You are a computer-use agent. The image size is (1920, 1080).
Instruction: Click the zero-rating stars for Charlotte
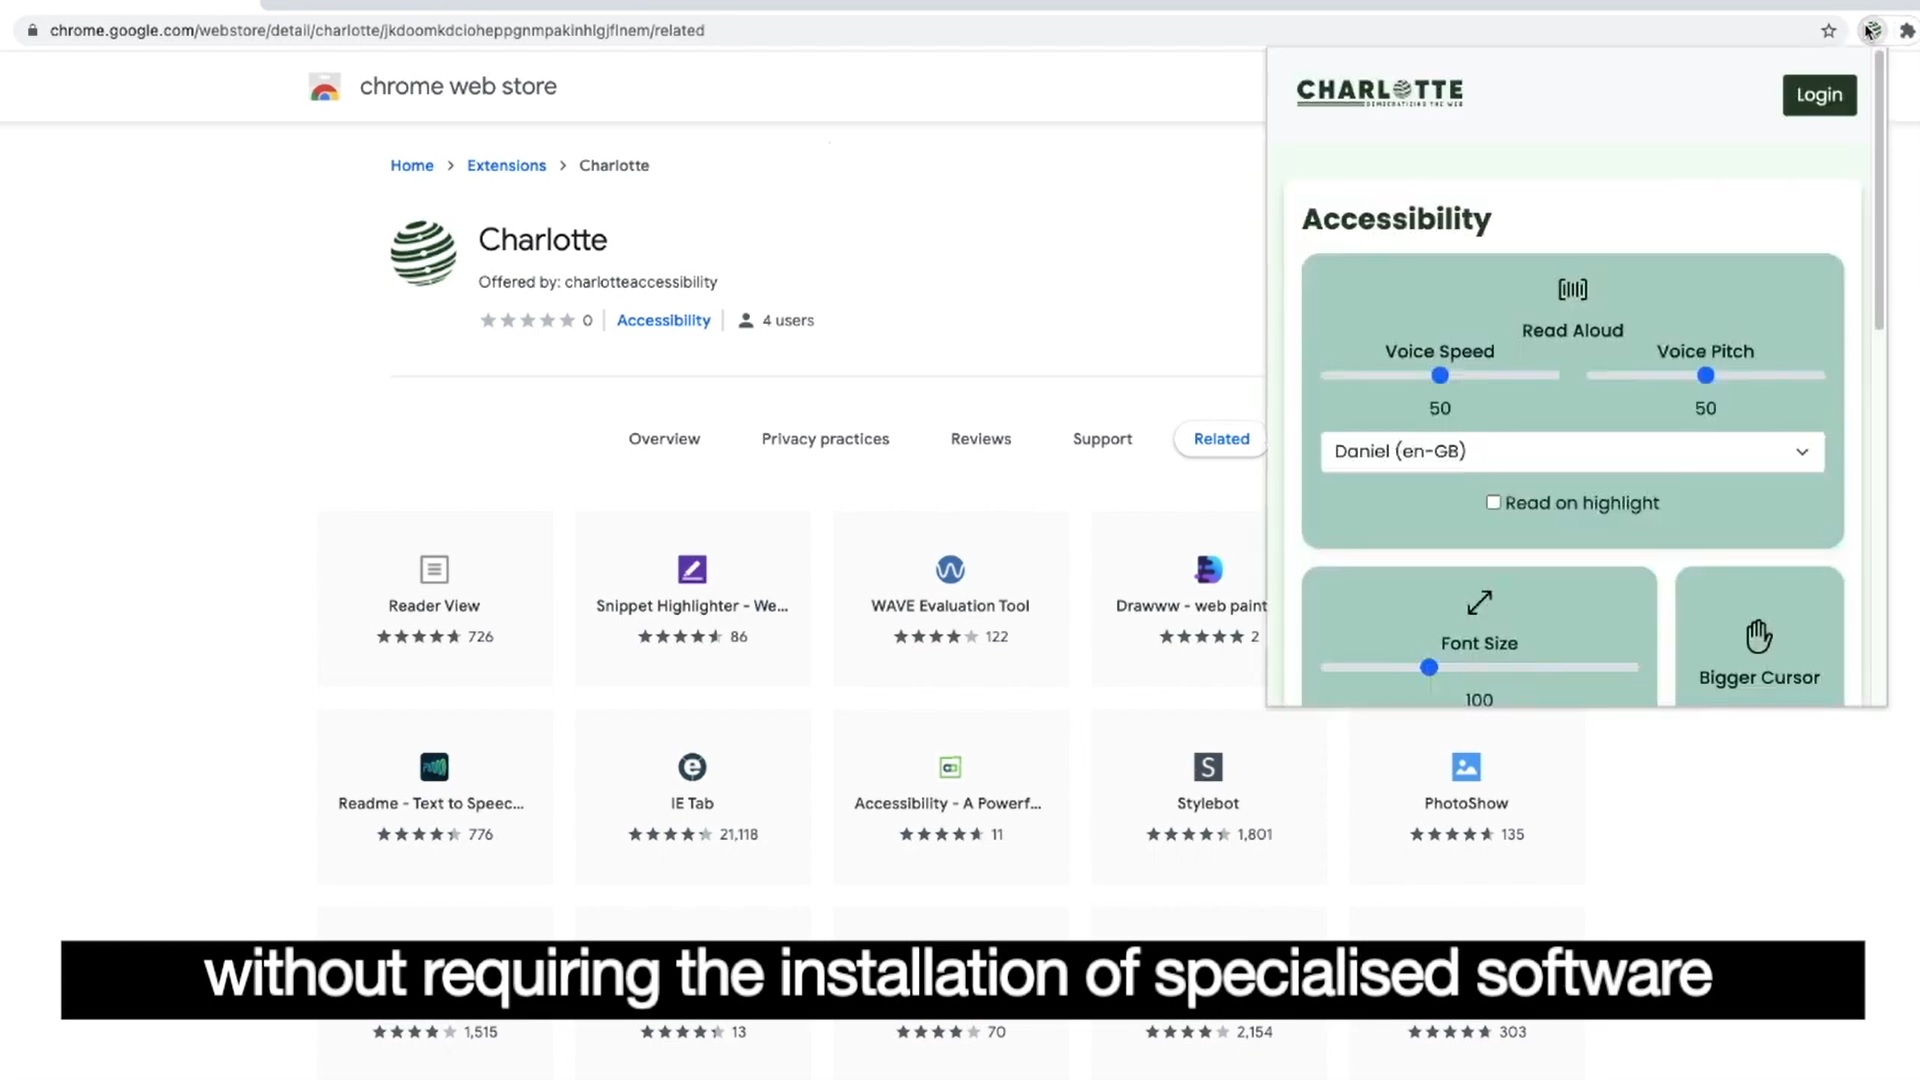pos(527,320)
